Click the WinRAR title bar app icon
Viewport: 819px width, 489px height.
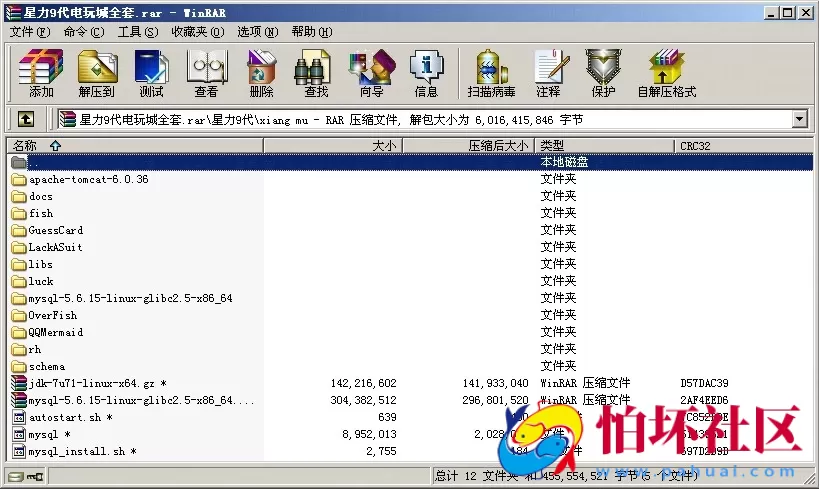(13, 12)
